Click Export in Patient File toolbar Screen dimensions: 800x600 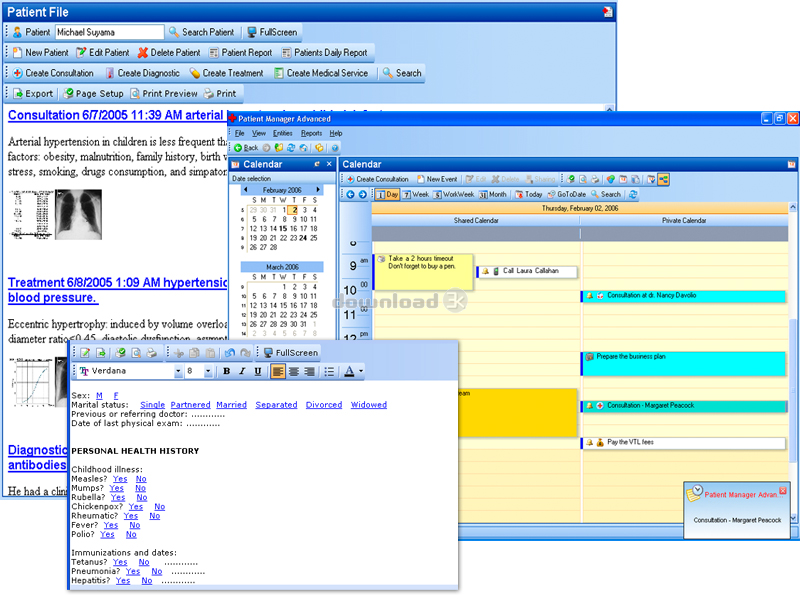tap(33, 93)
